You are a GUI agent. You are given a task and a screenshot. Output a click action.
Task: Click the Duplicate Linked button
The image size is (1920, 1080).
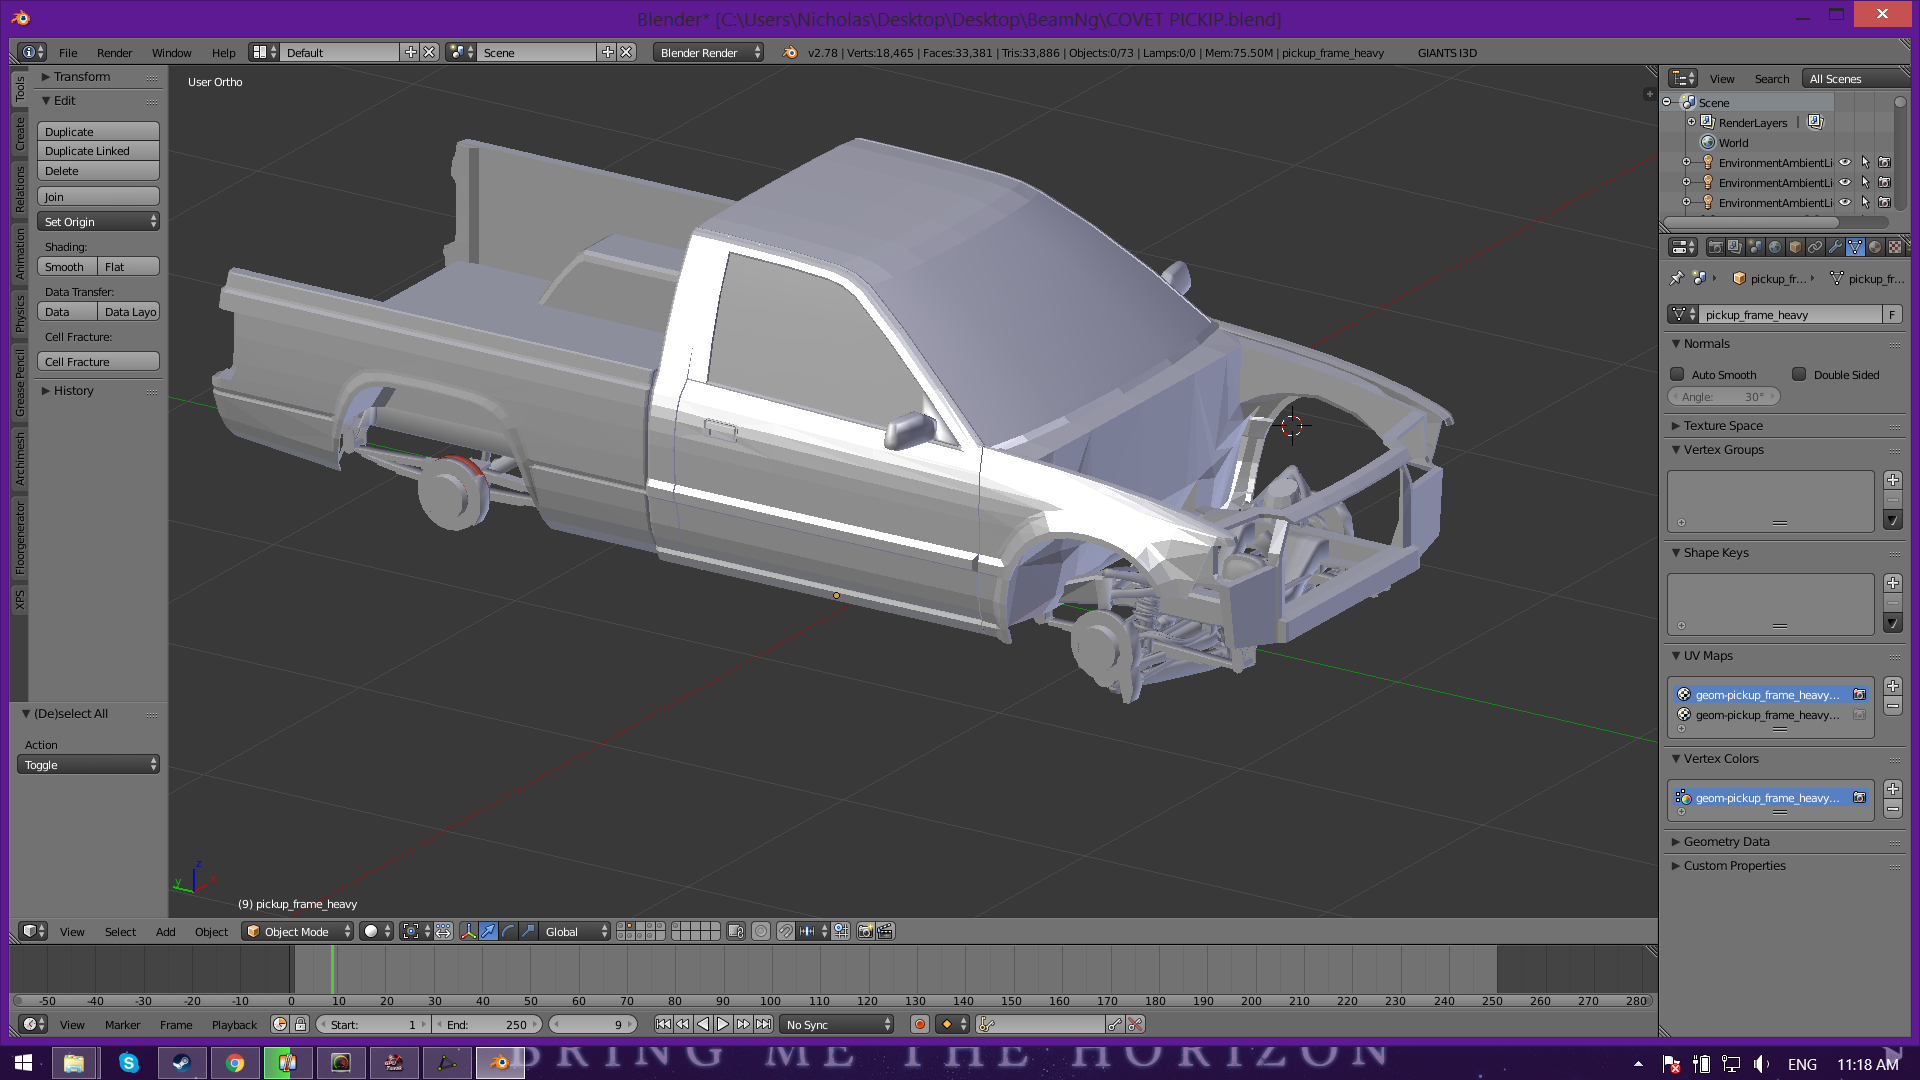pos(98,151)
